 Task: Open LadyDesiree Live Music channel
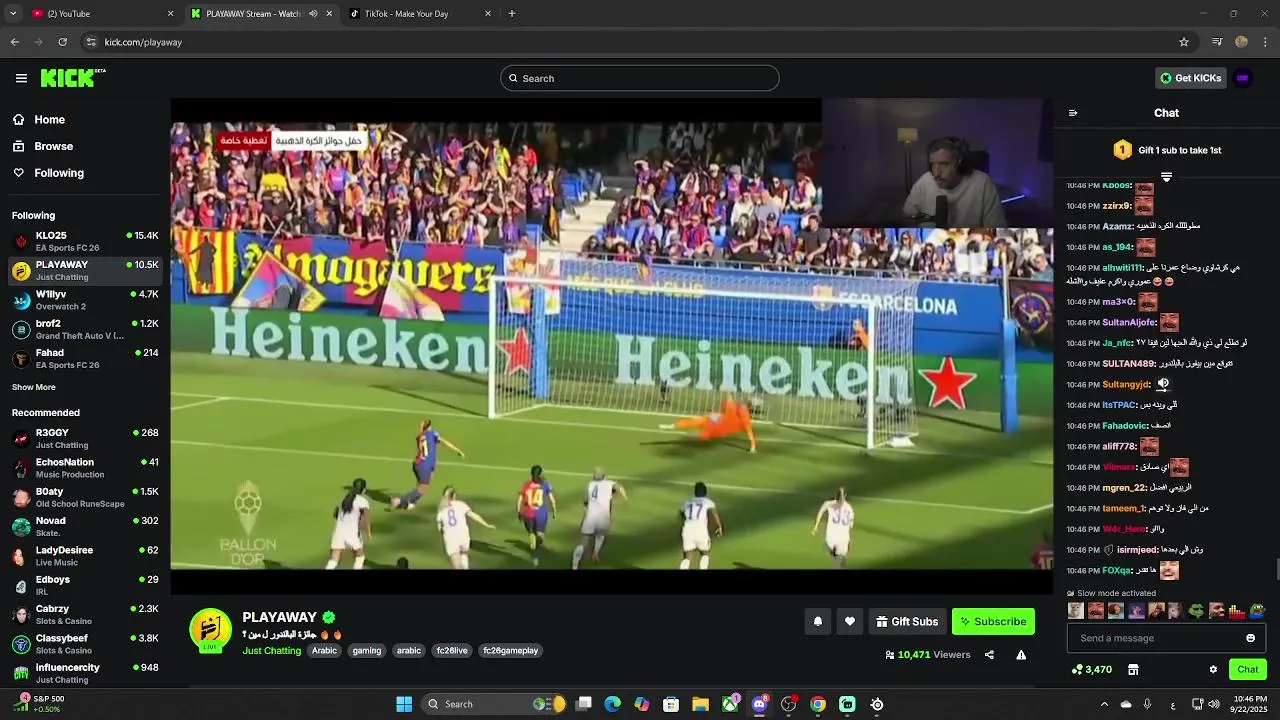[85, 556]
